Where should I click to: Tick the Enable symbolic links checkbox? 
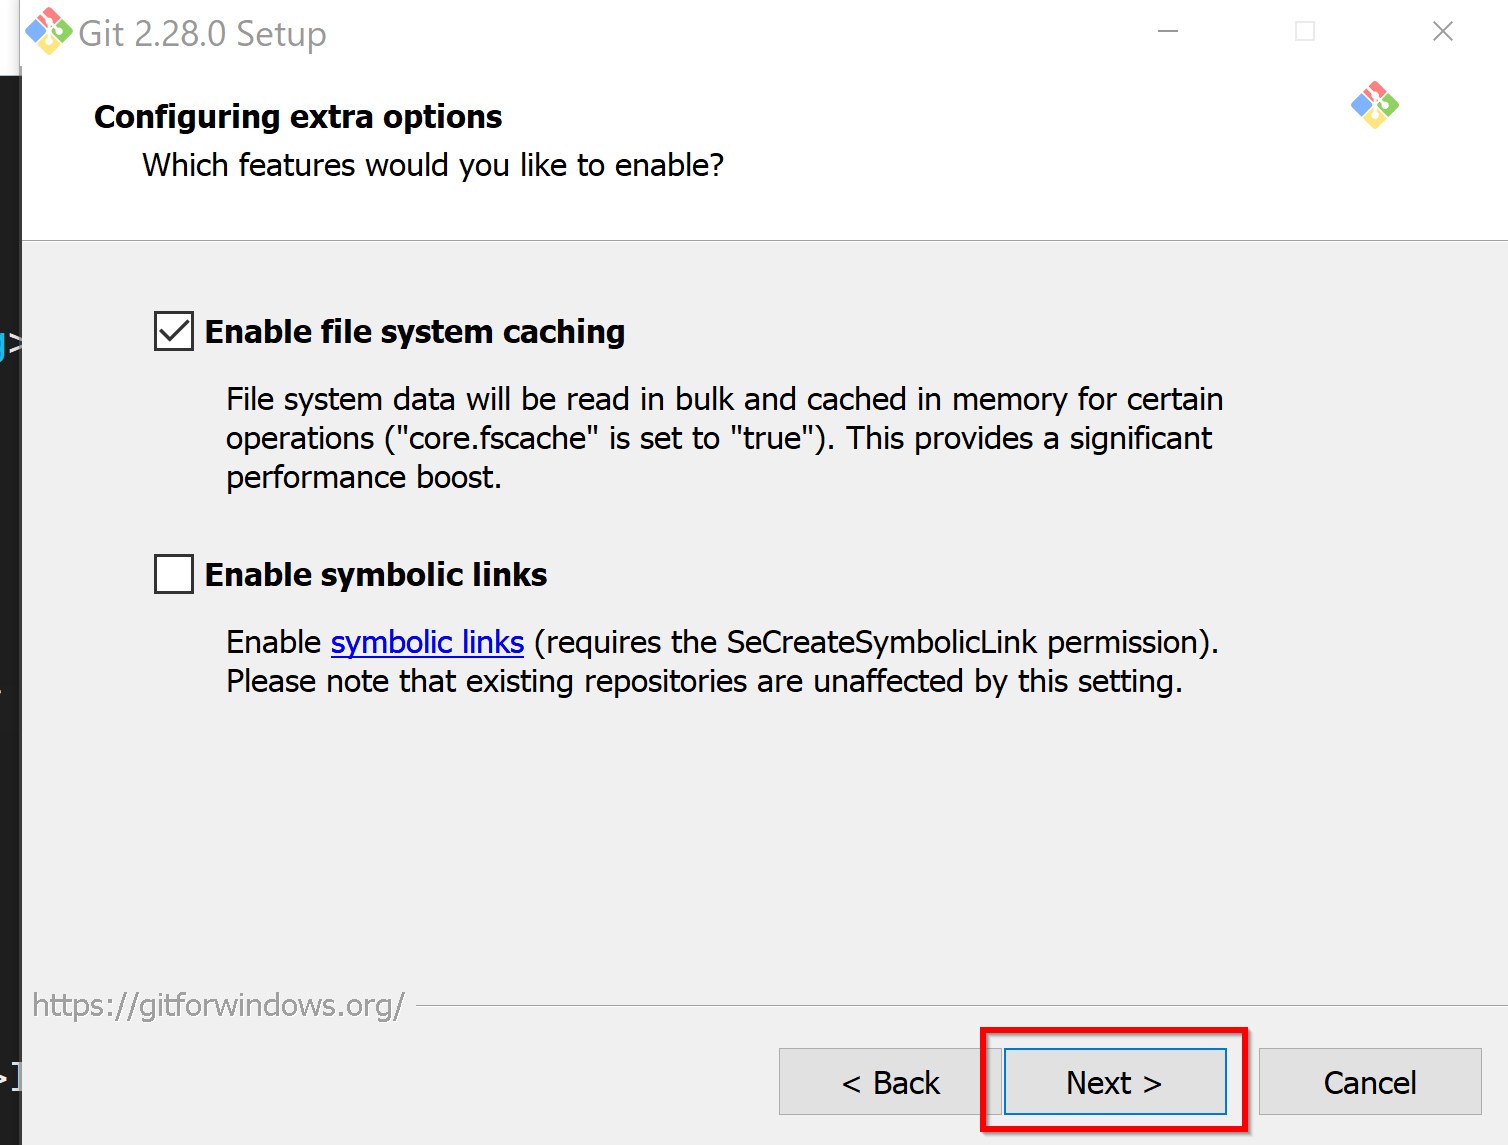pos(174,574)
